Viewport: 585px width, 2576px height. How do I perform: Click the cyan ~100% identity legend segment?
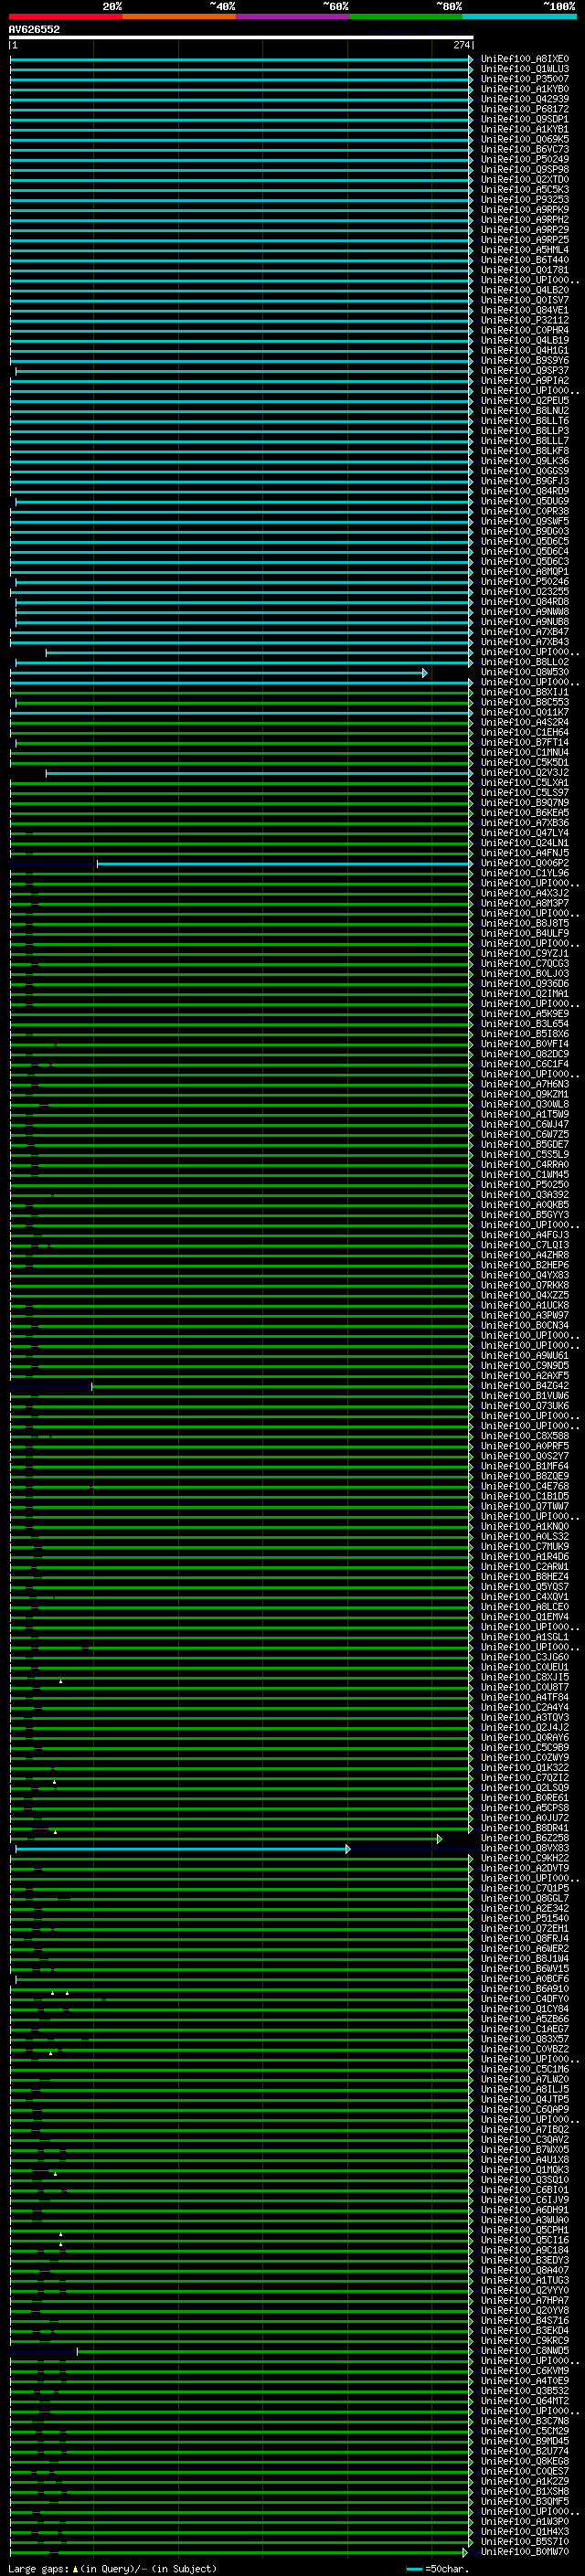pyautogui.click(x=519, y=16)
